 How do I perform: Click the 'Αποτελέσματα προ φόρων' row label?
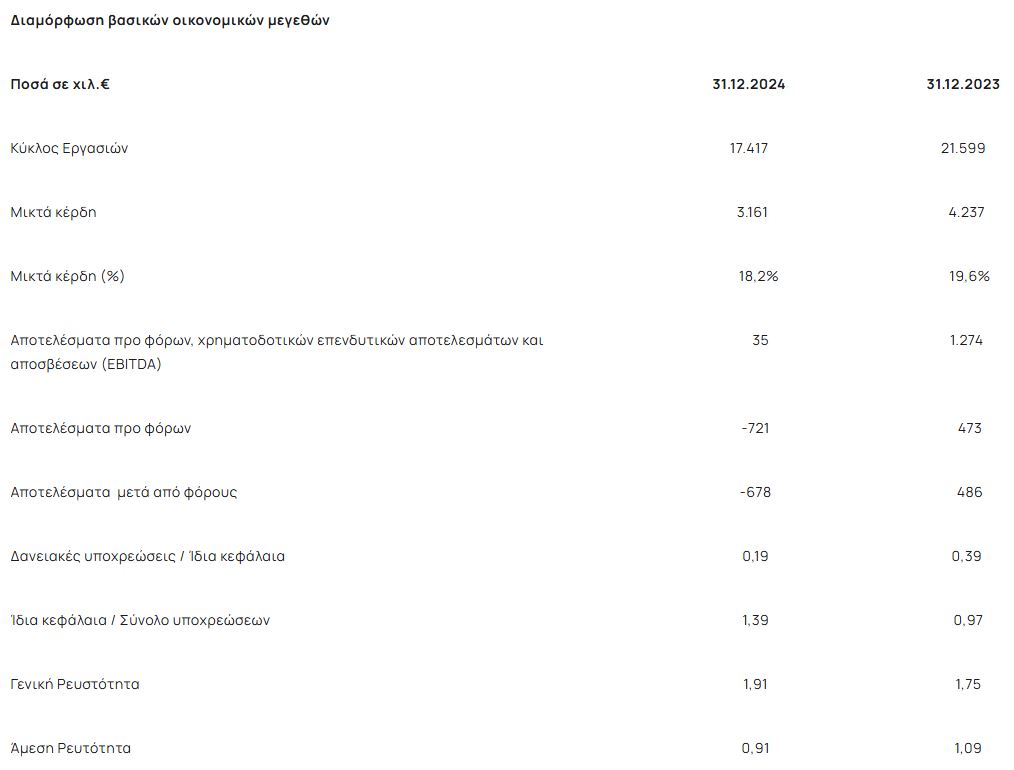click(x=100, y=428)
